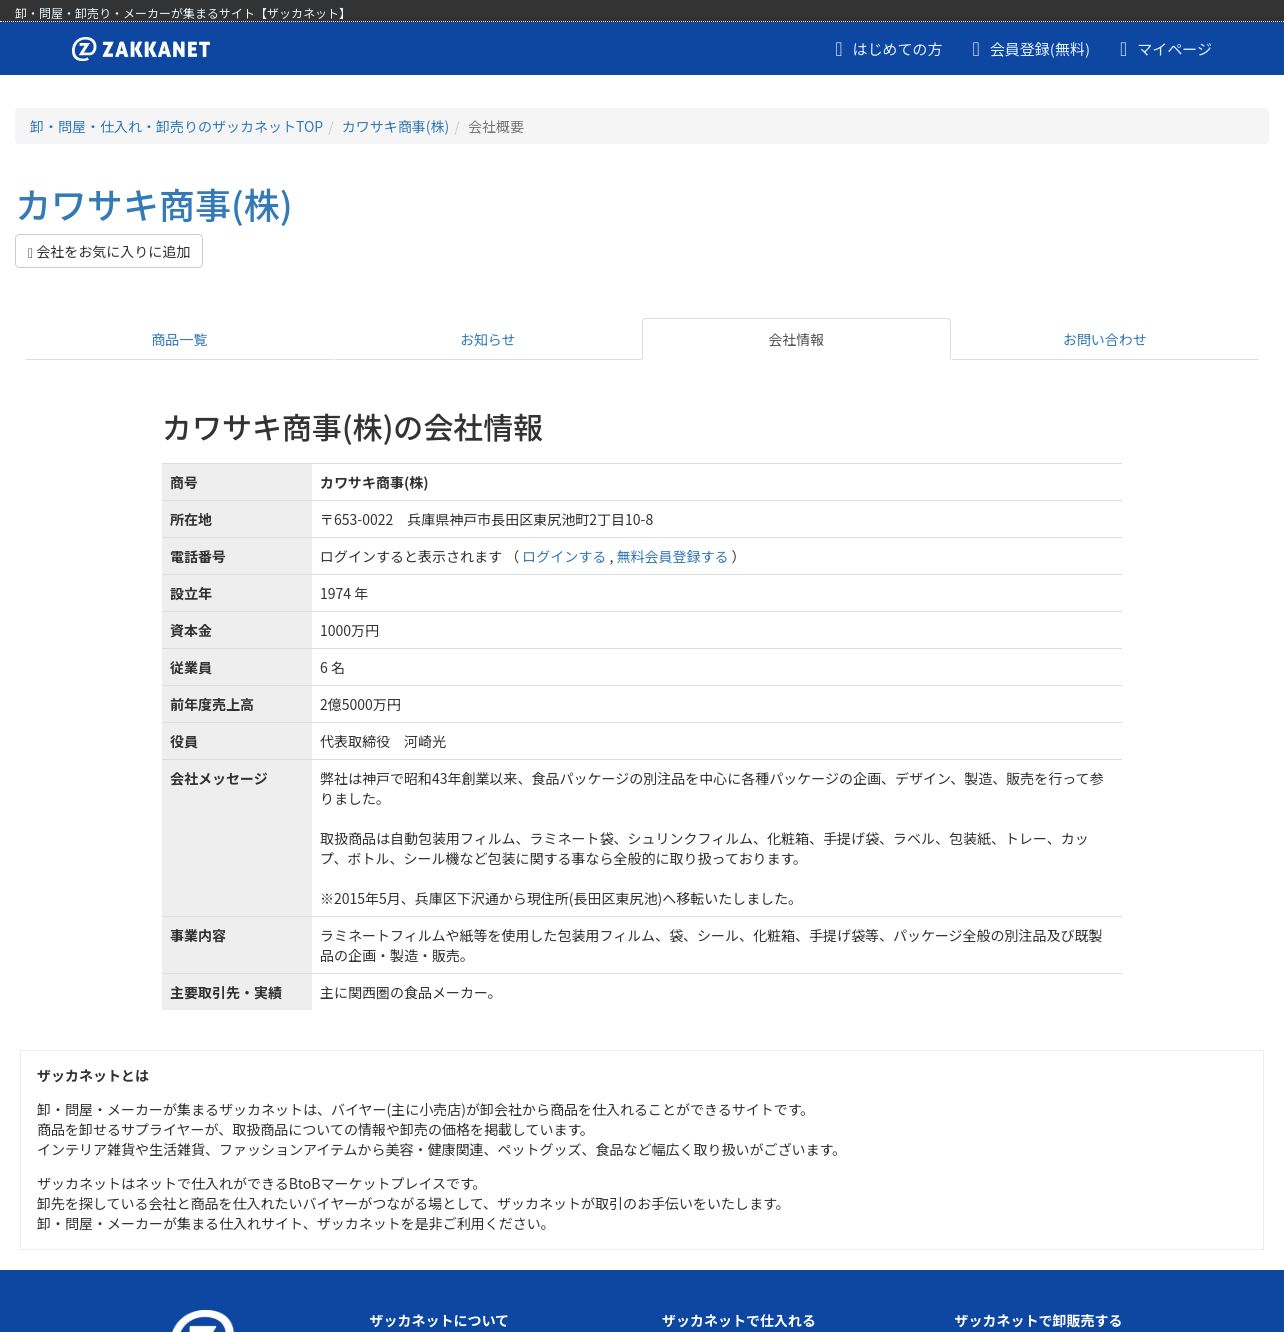Click footer heading ザッカネットで仕入れる
Screen dimensions: 1284x1332
739,1321
